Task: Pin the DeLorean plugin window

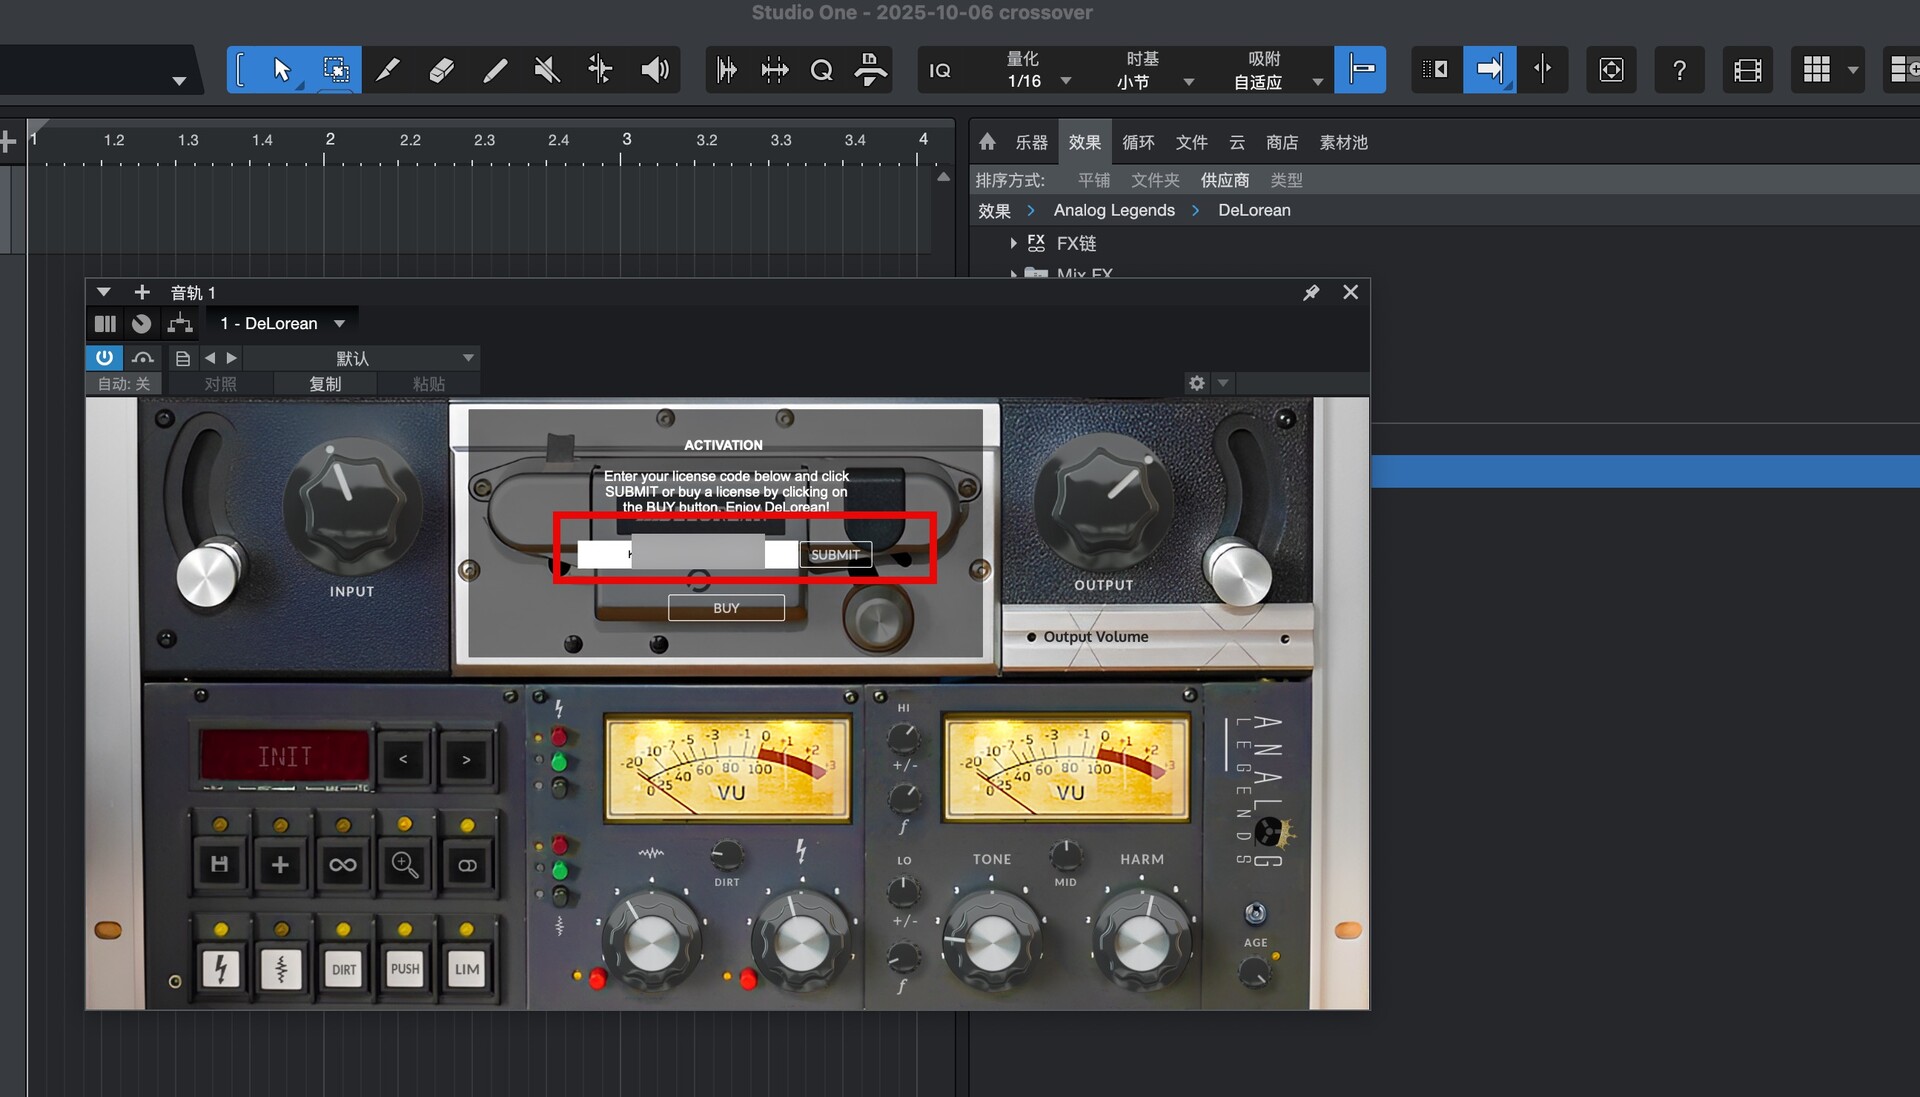Action: coord(1311,292)
